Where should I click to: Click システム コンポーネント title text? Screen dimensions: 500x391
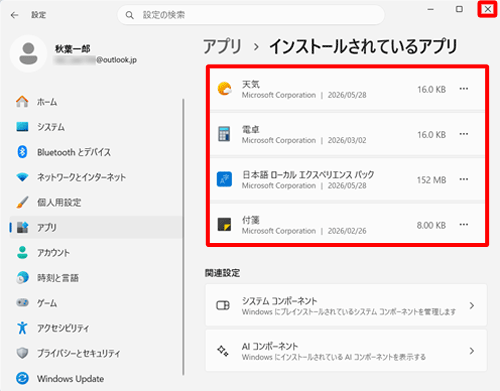click(279, 301)
